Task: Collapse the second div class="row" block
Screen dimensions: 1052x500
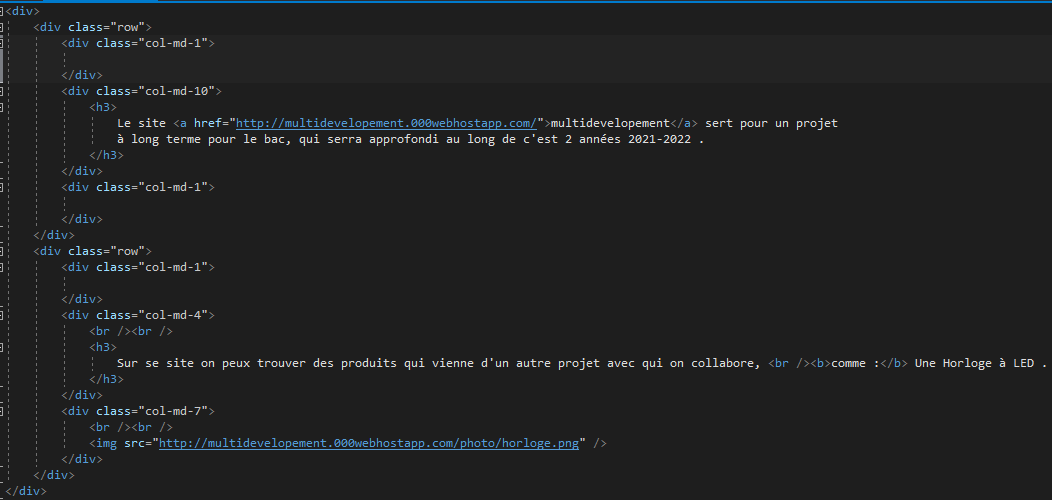Action: coord(1,251)
